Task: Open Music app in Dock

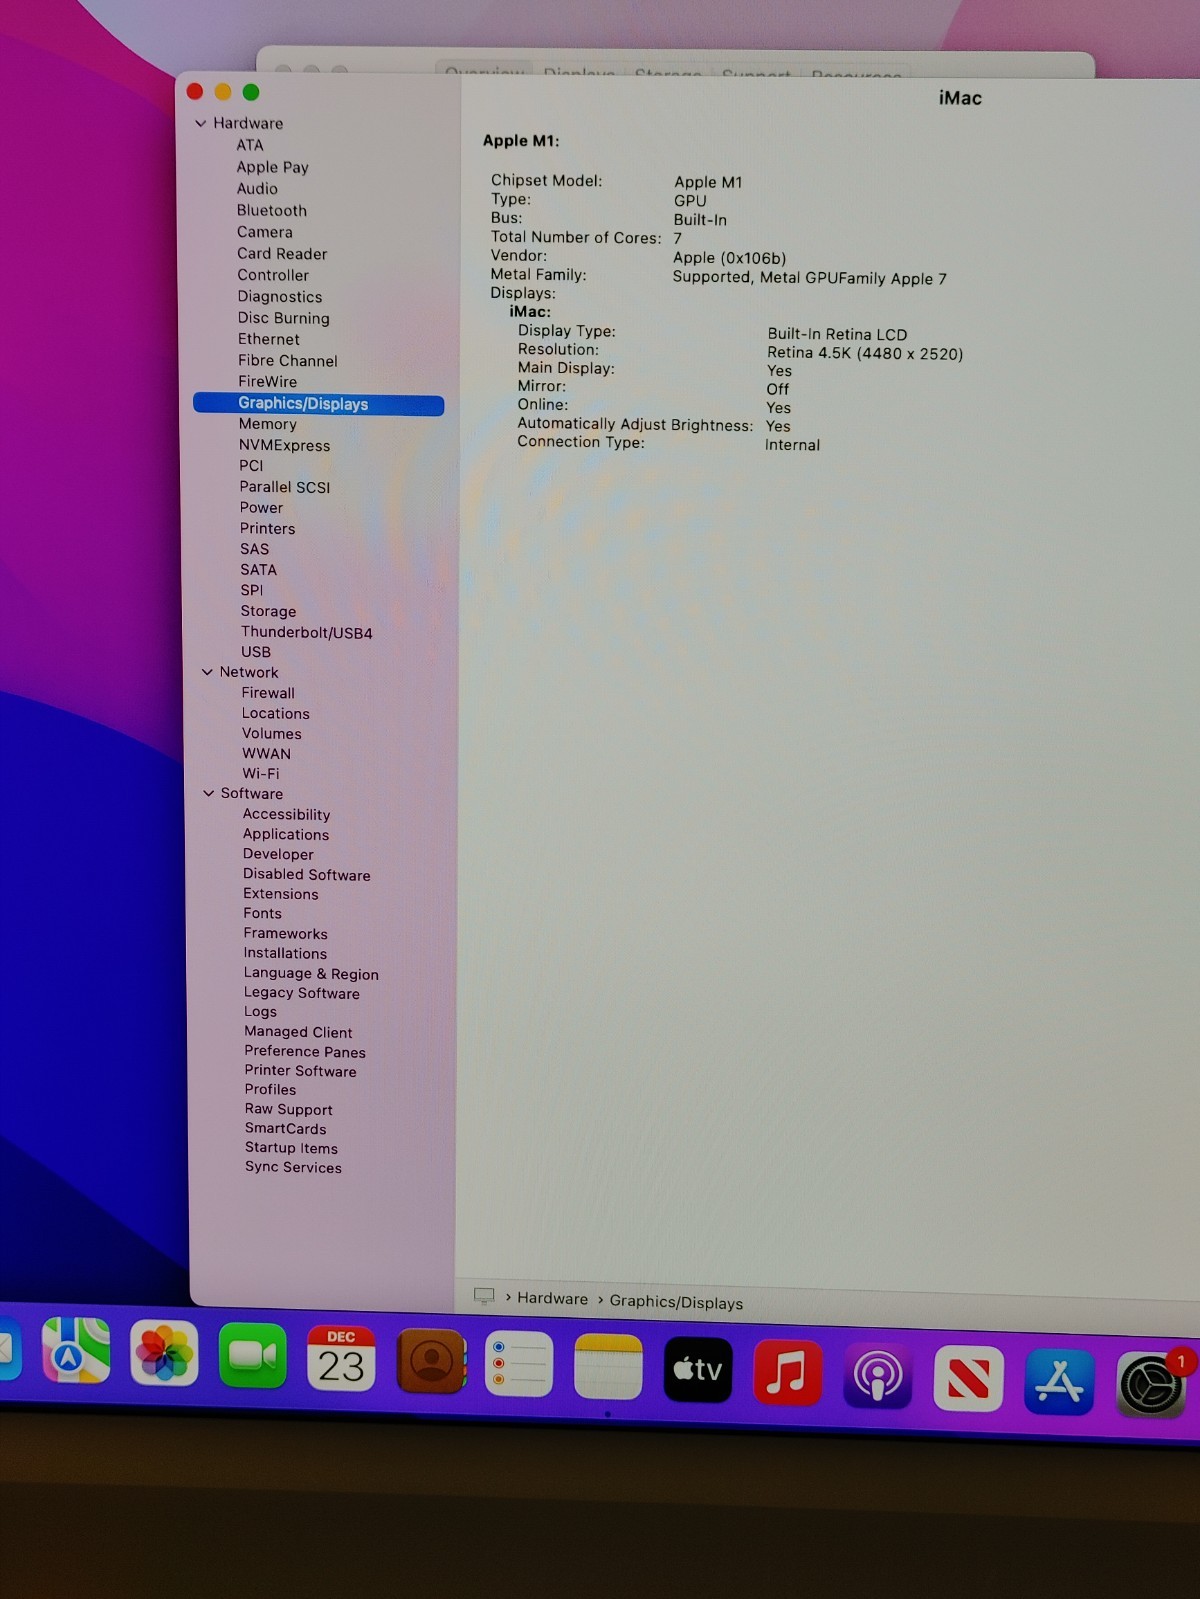Action: (x=787, y=1372)
